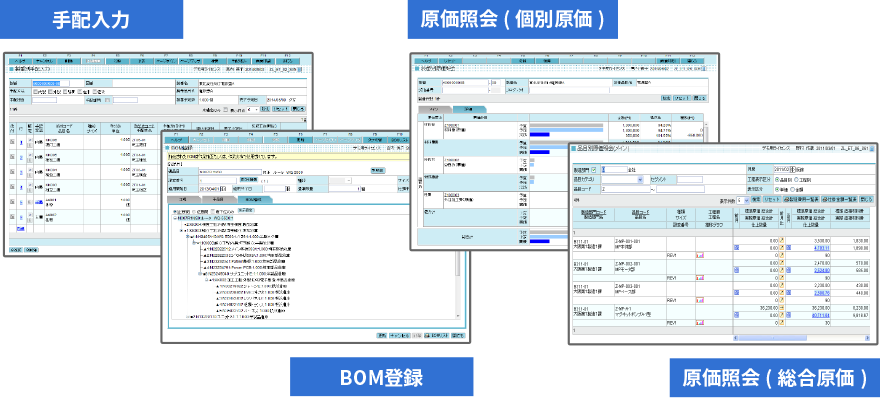Viewport: 880px width, 398px height.
Task: Click right arrow of 総合原価 horizontal scrollbar
Action: coord(867,338)
